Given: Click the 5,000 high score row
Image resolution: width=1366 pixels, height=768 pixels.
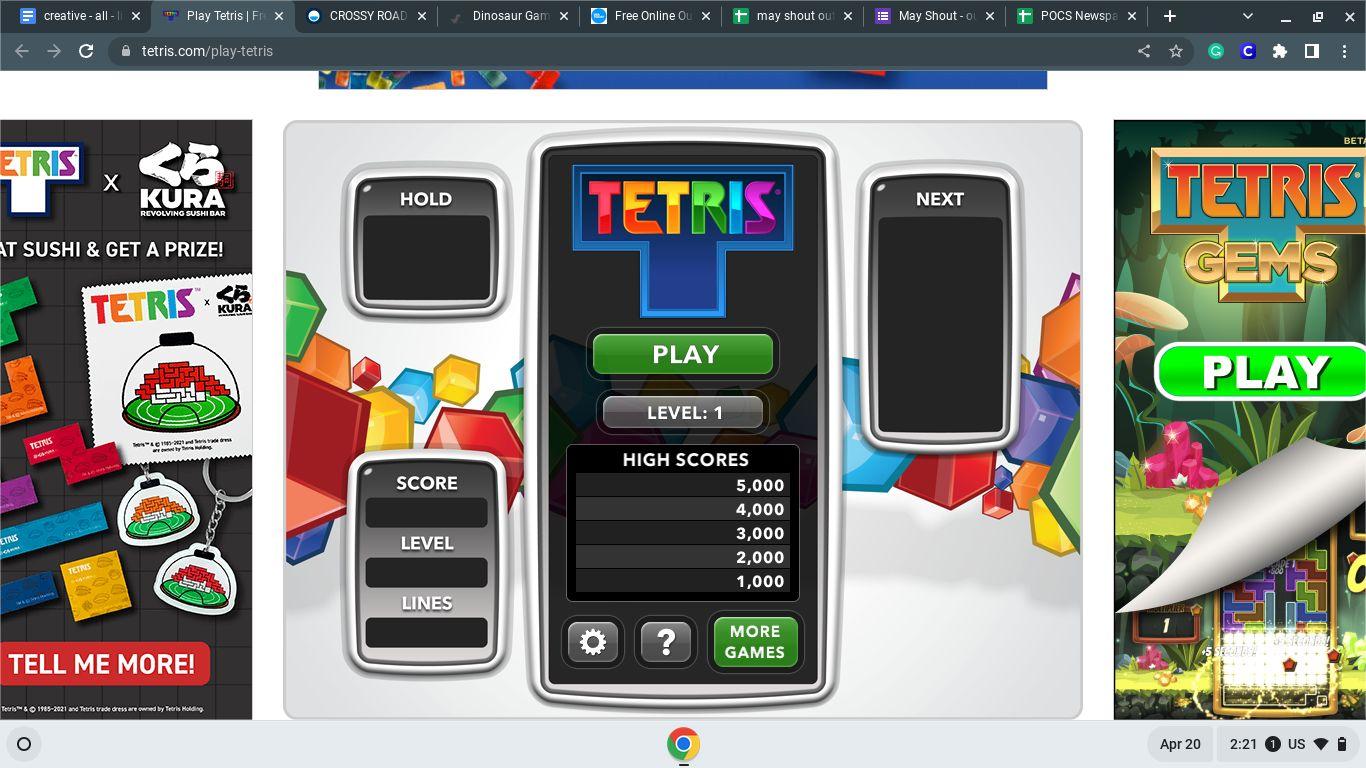Looking at the screenshot, I should coord(682,485).
